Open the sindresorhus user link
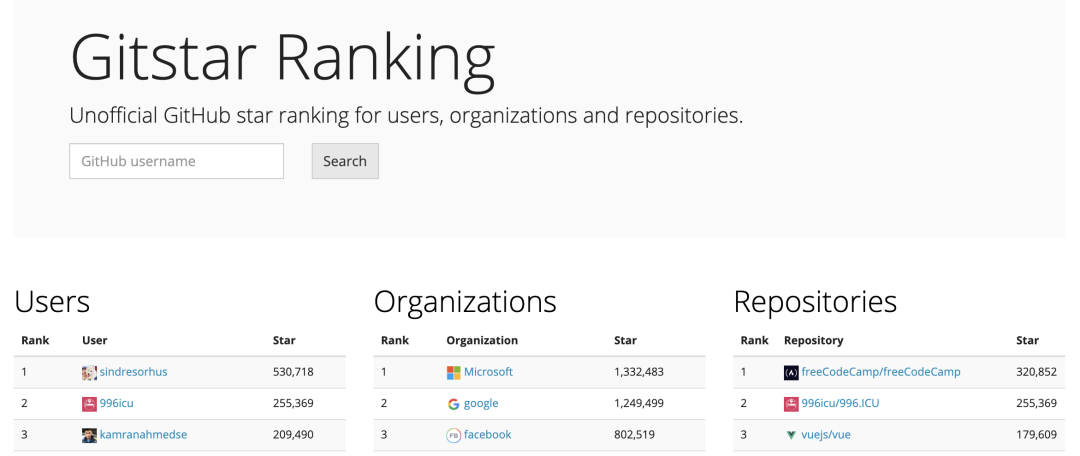The width and height of the screenshot is (1080, 456). pyautogui.click(x=134, y=372)
